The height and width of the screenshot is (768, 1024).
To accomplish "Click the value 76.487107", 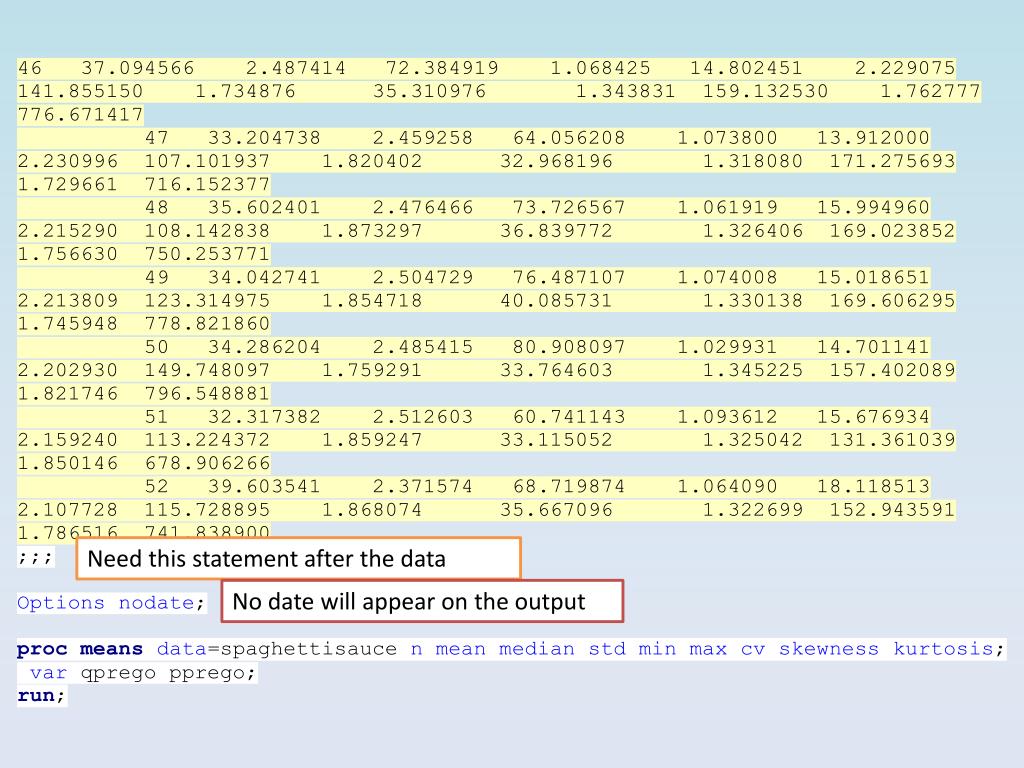I will click(569, 278).
